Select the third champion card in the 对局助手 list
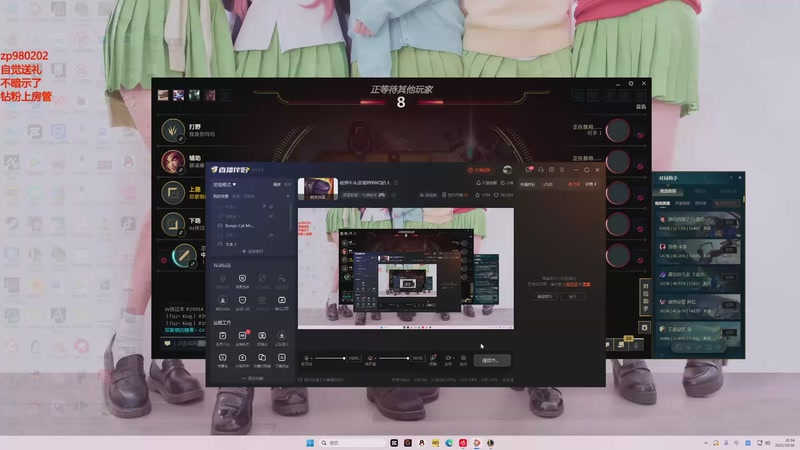 click(x=698, y=279)
